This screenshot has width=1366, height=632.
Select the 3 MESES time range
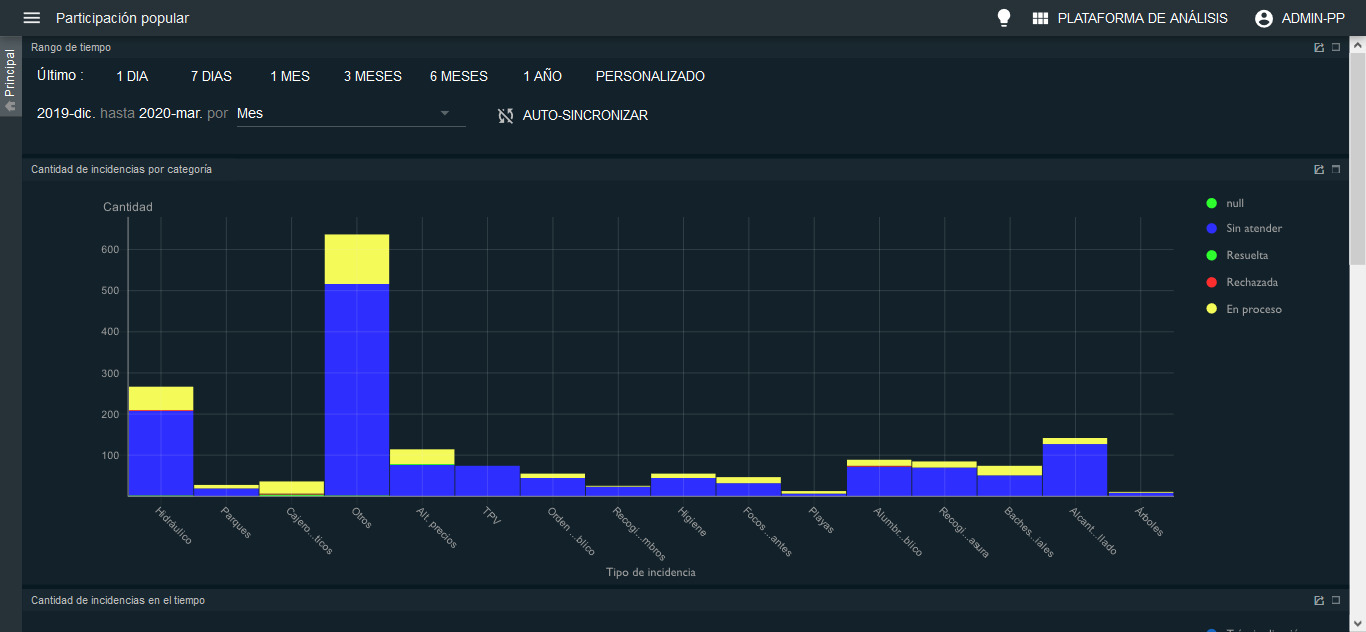(373, 76)
